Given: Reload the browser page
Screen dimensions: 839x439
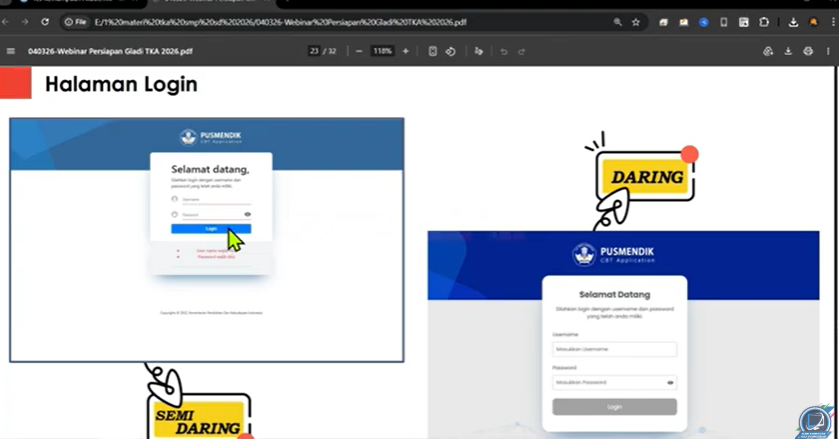Looking at the screenshot, I should [45, 22].
